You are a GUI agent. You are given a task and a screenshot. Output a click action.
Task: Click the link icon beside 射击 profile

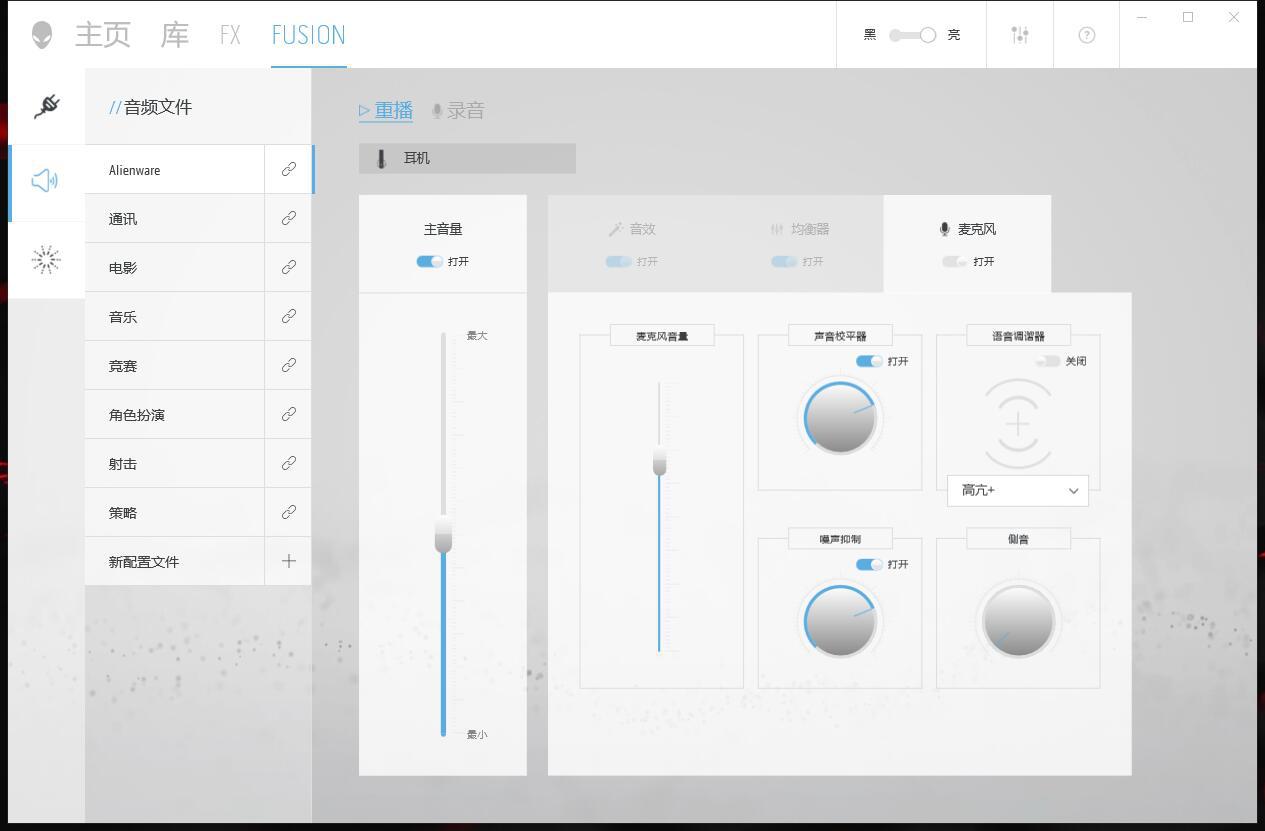[288, 463]
